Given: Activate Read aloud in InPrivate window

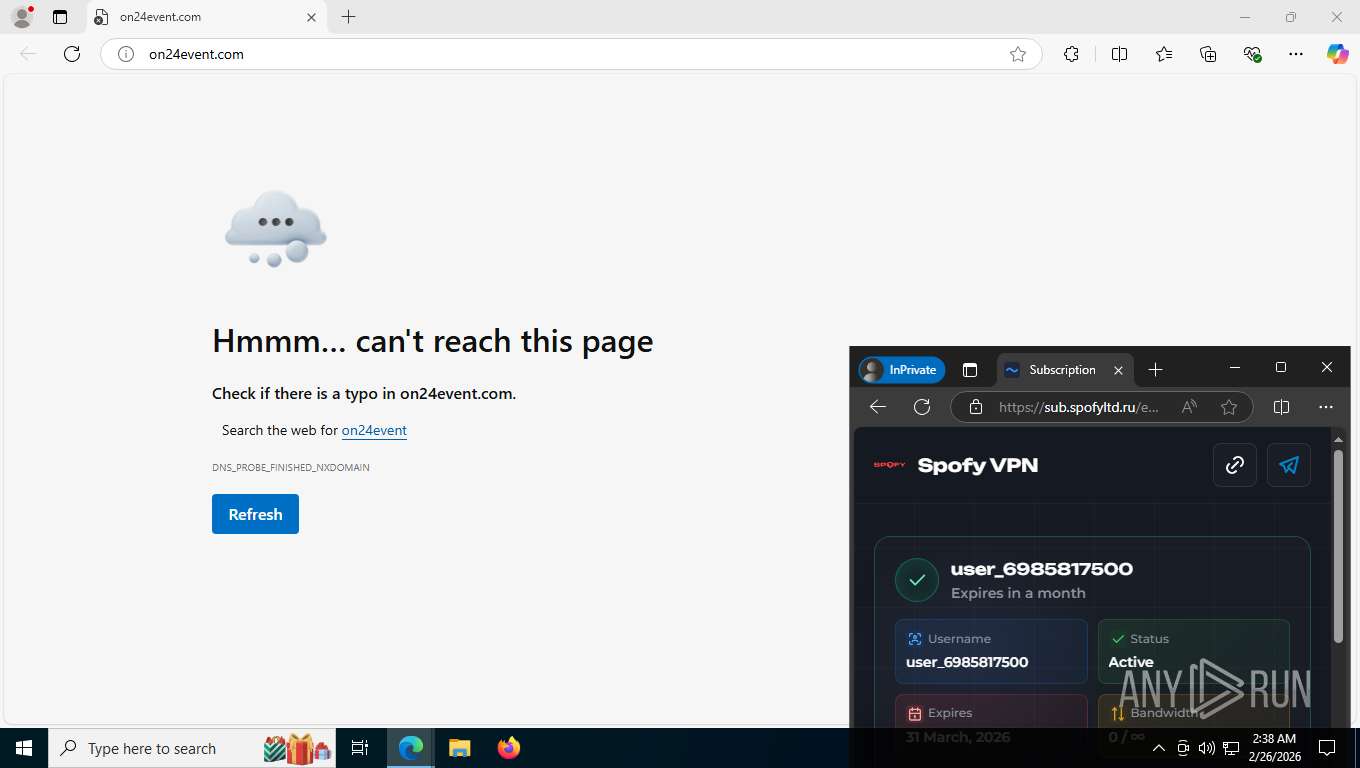Looking at the screenshot, I should pyautogui.click(x=1189, y=407).
